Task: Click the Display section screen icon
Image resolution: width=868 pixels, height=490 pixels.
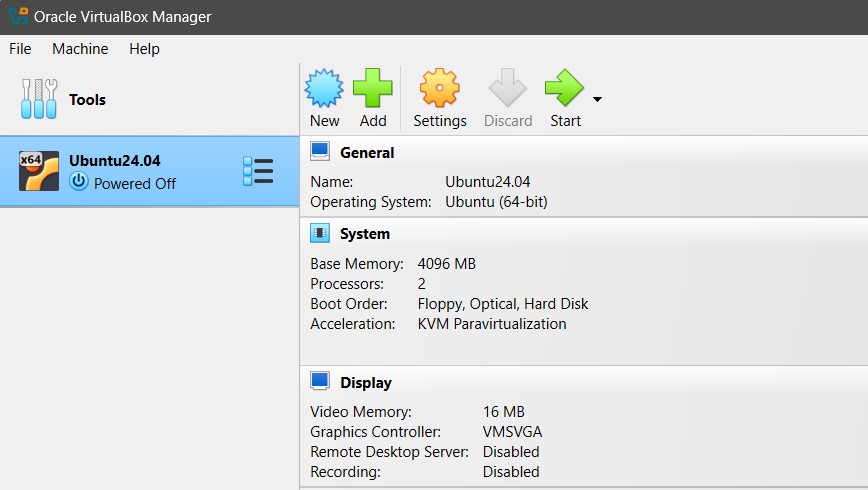Action: pos(320,382)
